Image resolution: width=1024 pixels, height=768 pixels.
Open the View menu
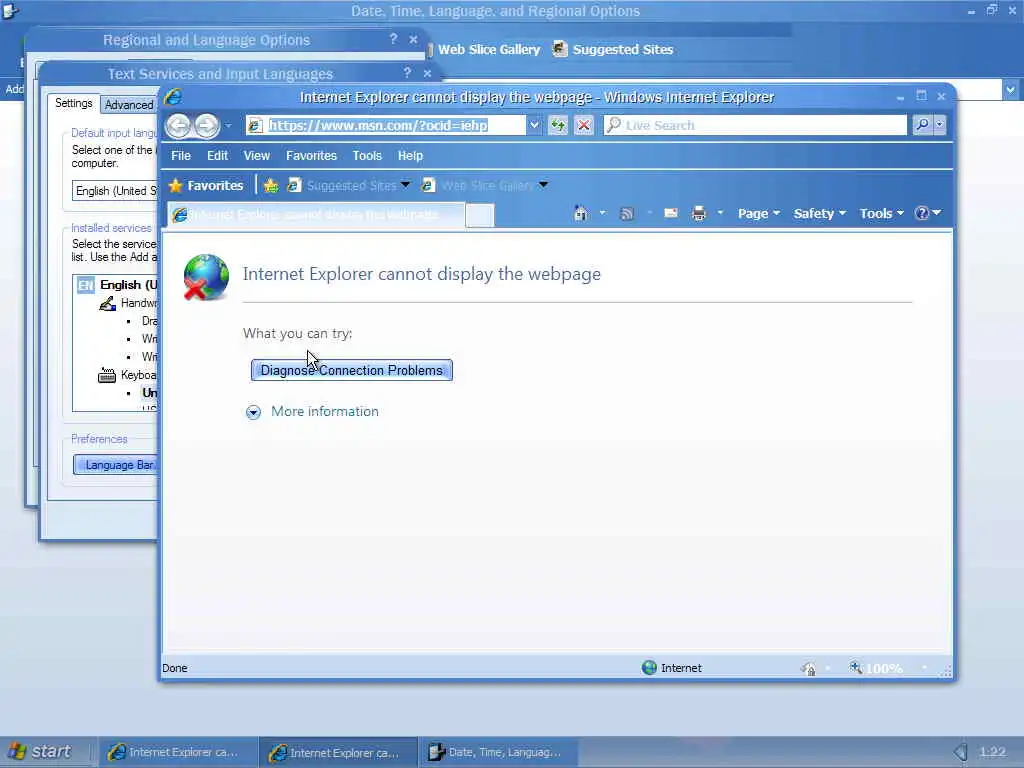257,155
